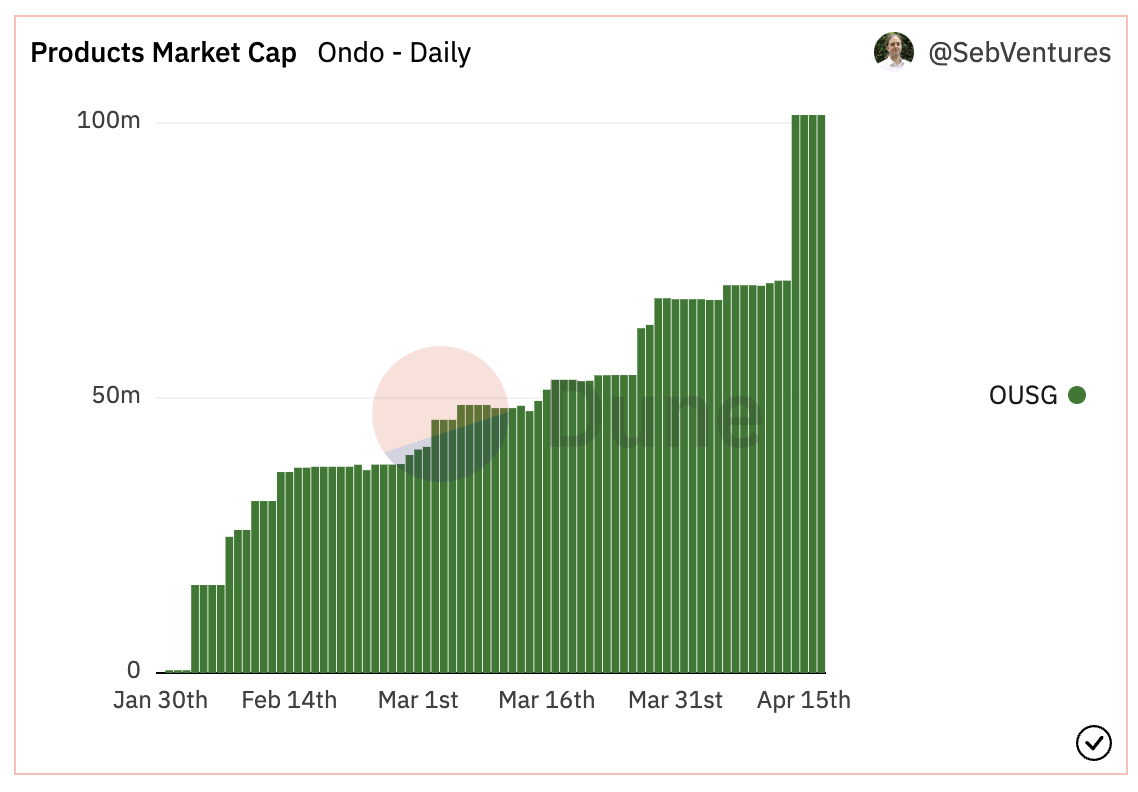Screen dimensions: 1138x792
Task: Select the Mar 16th date label
Action: 546,700
